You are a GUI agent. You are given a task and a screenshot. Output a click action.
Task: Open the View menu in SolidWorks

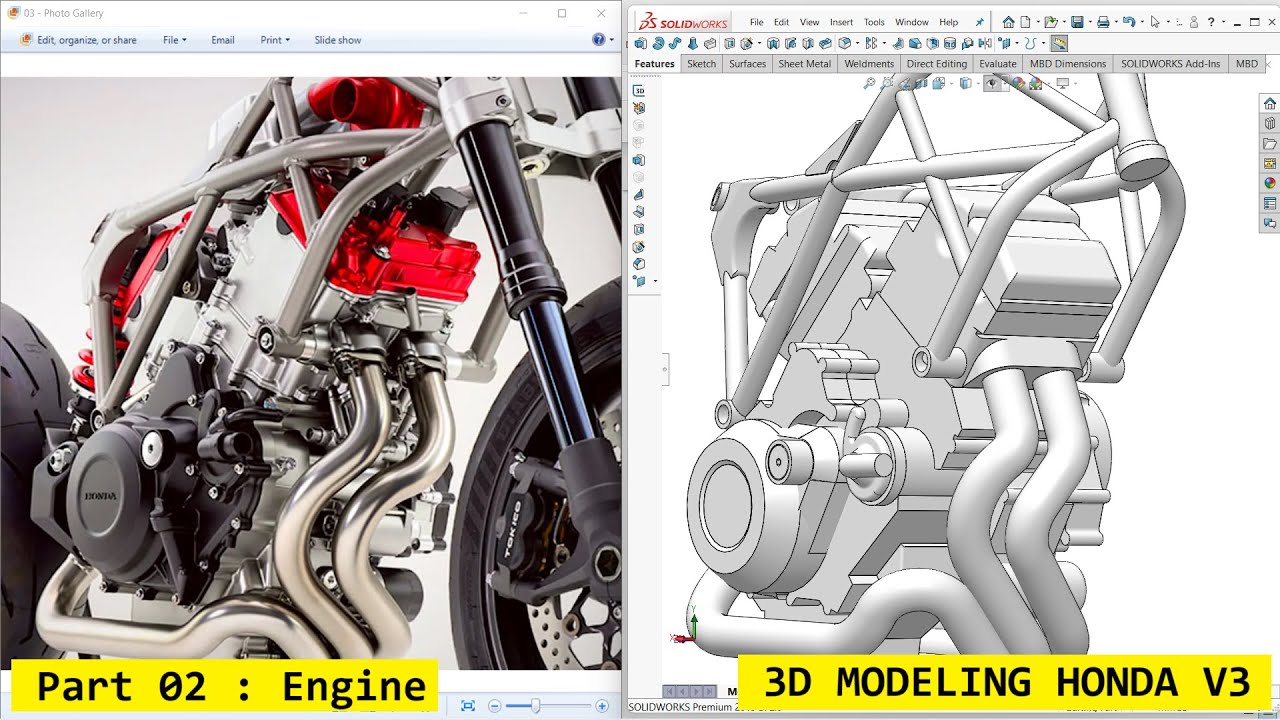[x=809, y=22]
